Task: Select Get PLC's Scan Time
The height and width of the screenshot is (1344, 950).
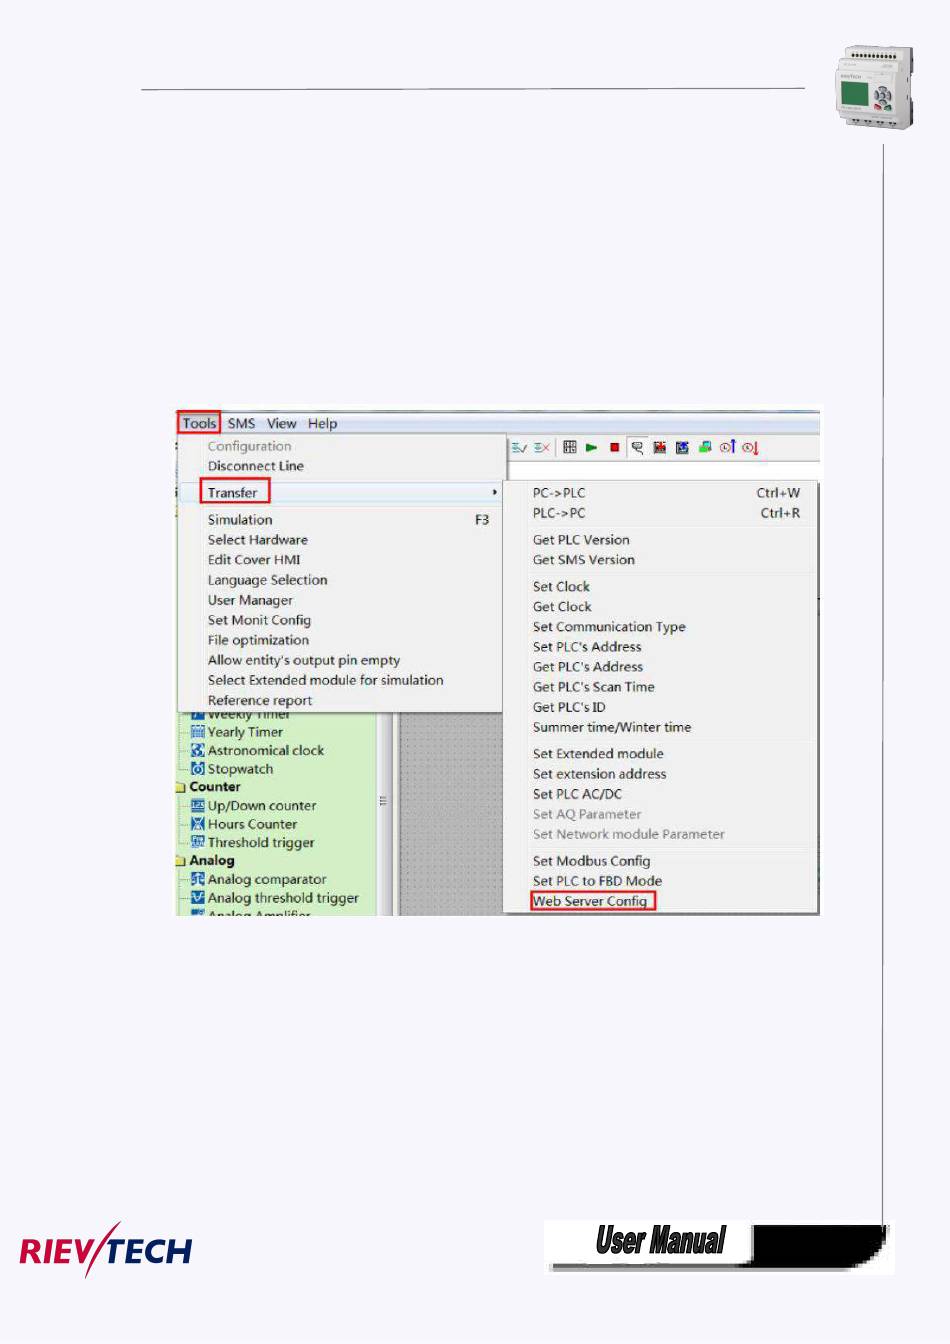Action: coord(594,687)
